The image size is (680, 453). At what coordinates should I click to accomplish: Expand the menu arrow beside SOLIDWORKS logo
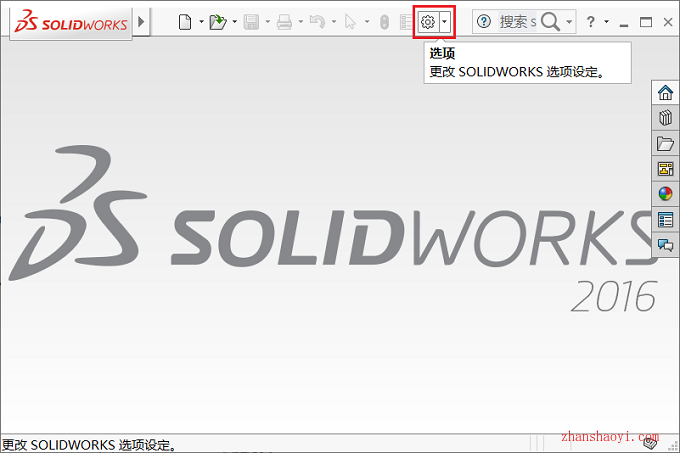click(141, 21)
